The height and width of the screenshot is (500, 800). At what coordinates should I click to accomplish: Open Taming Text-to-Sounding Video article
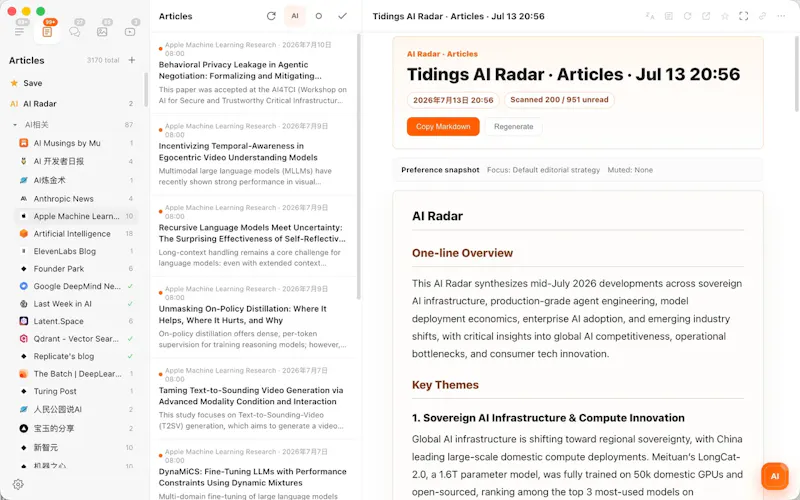pyautogui.click(x=253, y=398)
